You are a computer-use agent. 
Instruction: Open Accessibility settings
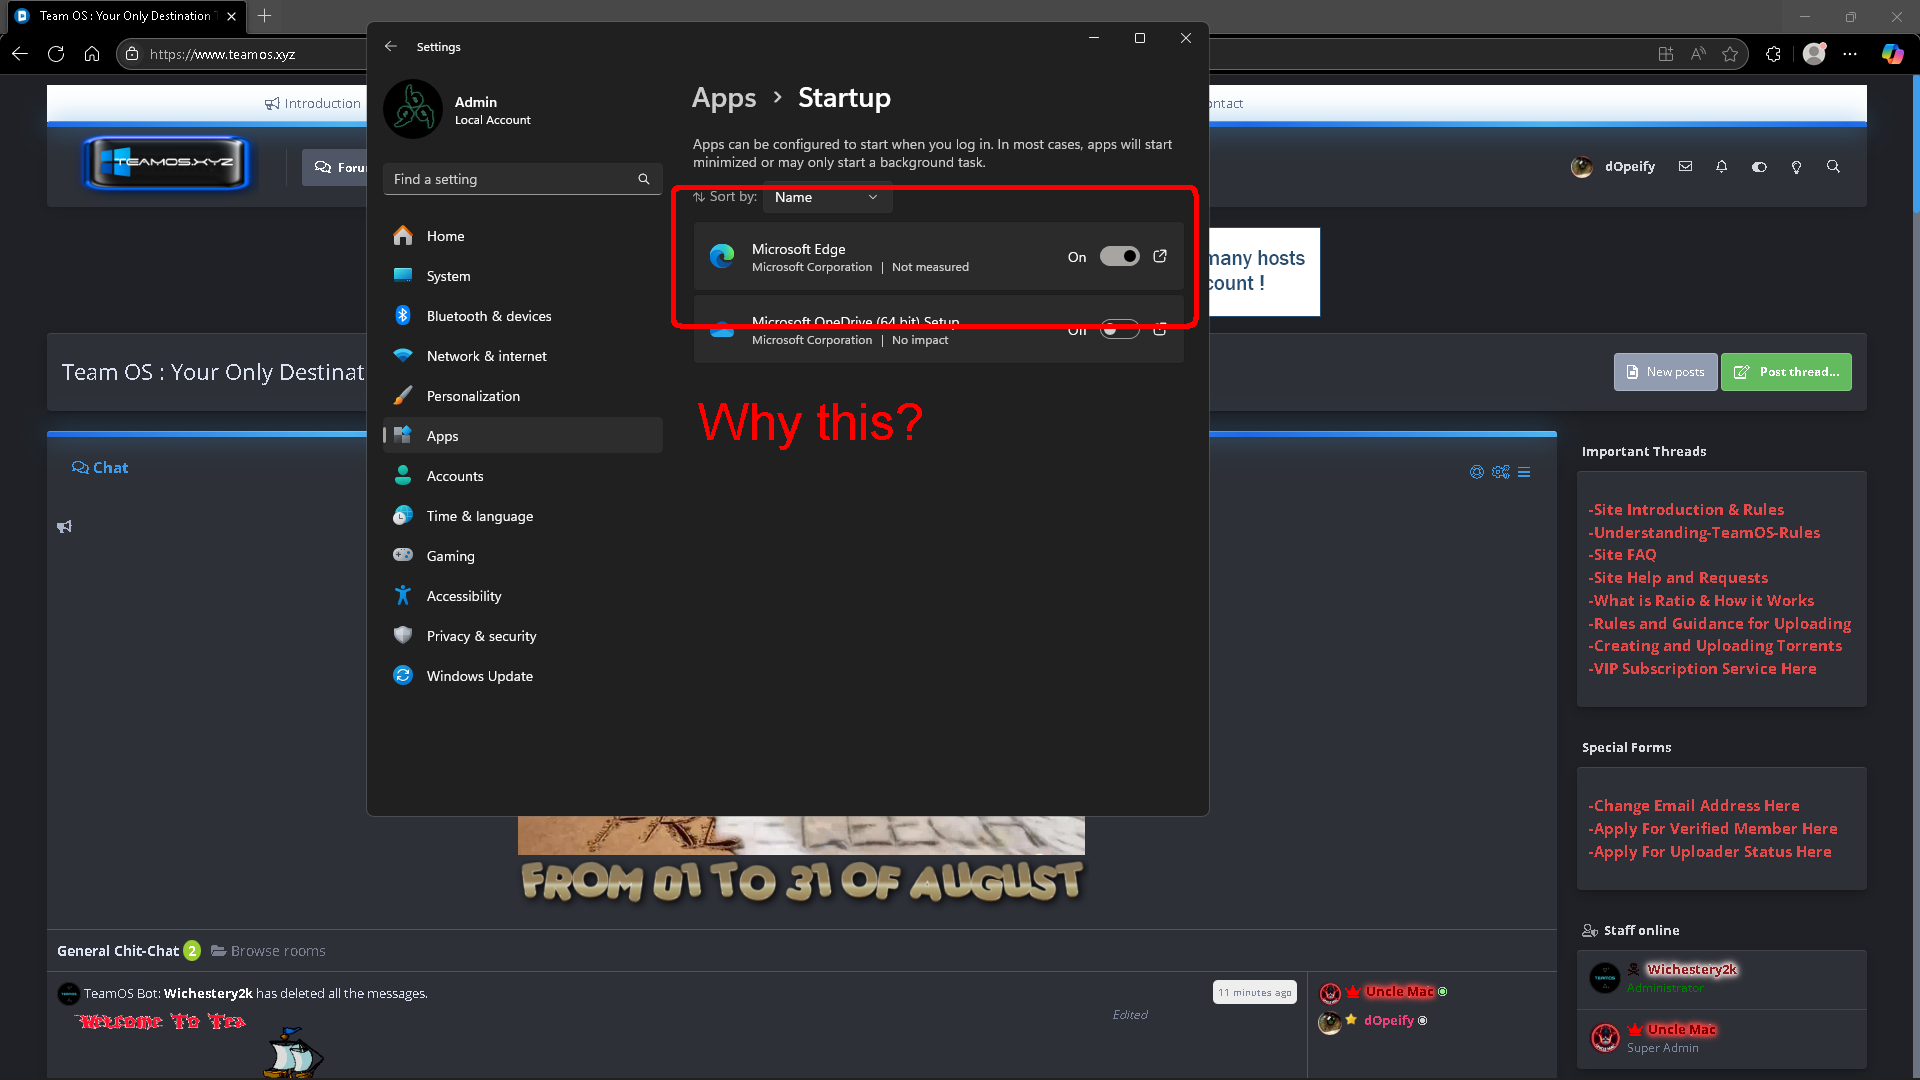[522, 596]
